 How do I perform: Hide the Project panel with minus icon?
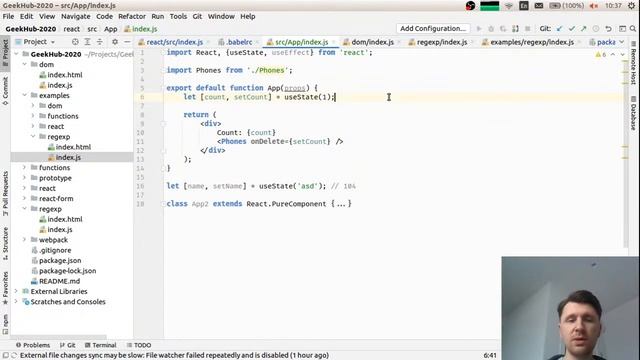click(127, 42)
